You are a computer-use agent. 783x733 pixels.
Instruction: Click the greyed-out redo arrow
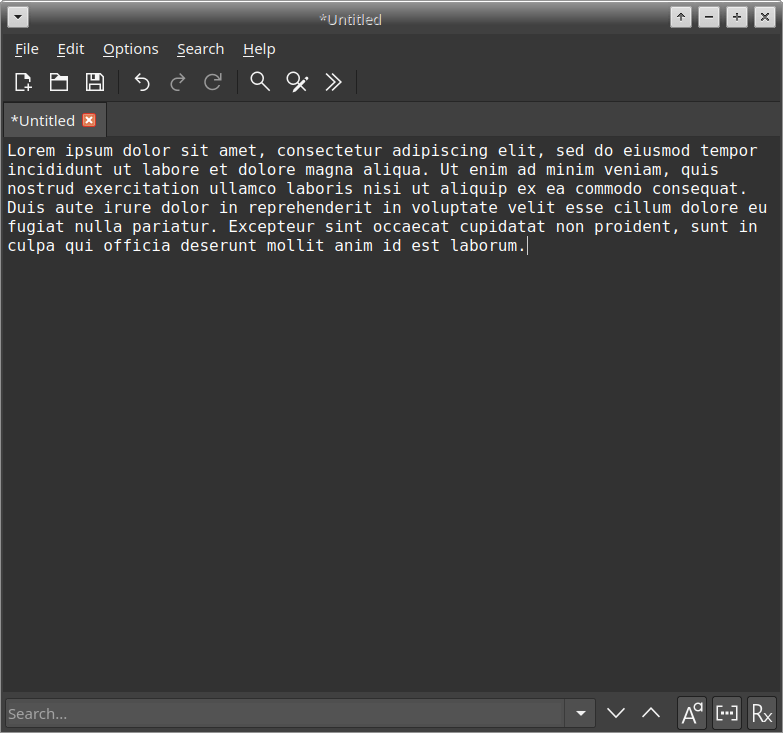tap(178, 82)
